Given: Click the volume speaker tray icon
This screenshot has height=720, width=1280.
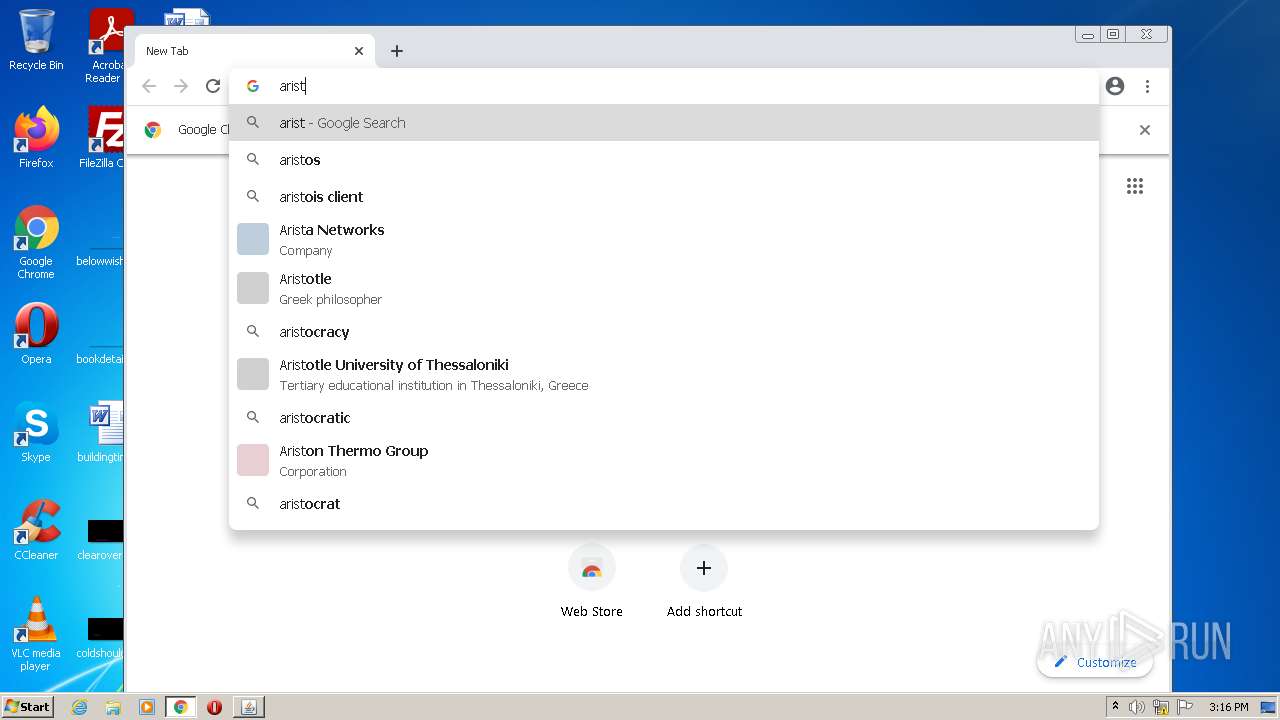Looking at the screenshot, I should click(x=1137, y=707).
